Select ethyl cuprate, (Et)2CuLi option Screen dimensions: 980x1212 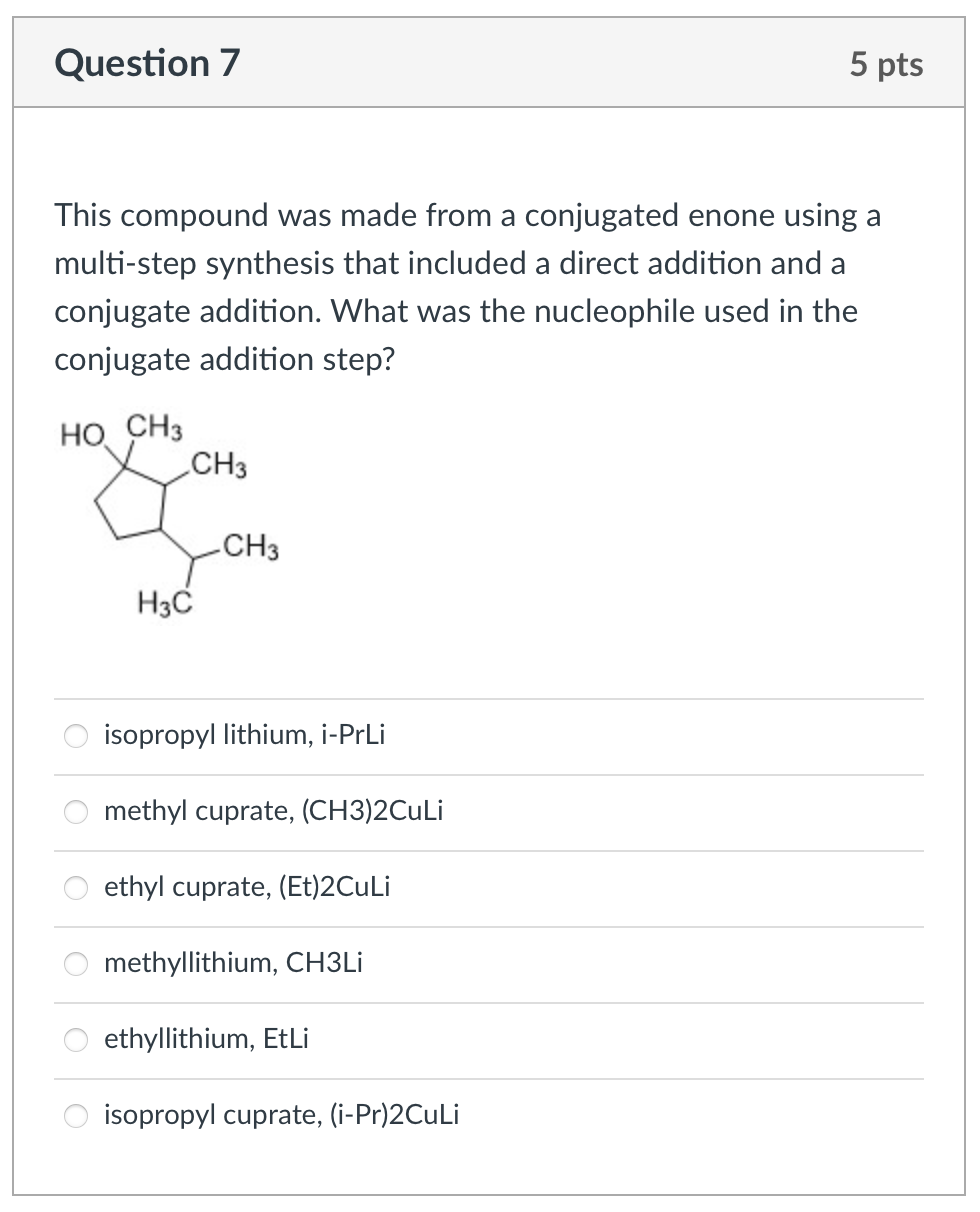pos(75,888)
